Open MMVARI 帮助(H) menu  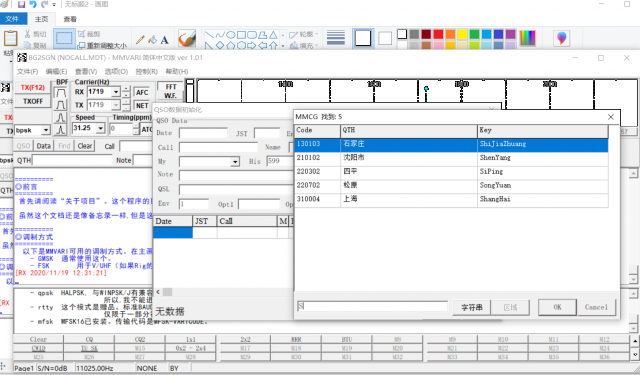tap(177, 71)
